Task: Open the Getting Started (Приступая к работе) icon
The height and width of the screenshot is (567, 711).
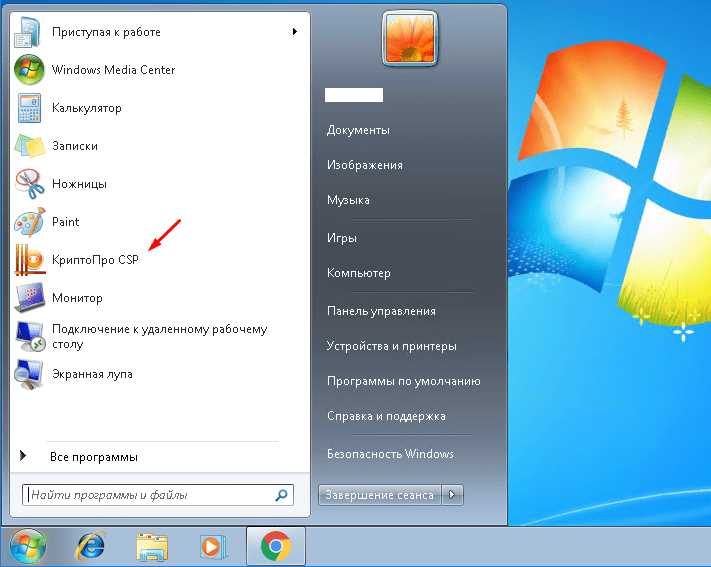Action: [x=28, y=32]
